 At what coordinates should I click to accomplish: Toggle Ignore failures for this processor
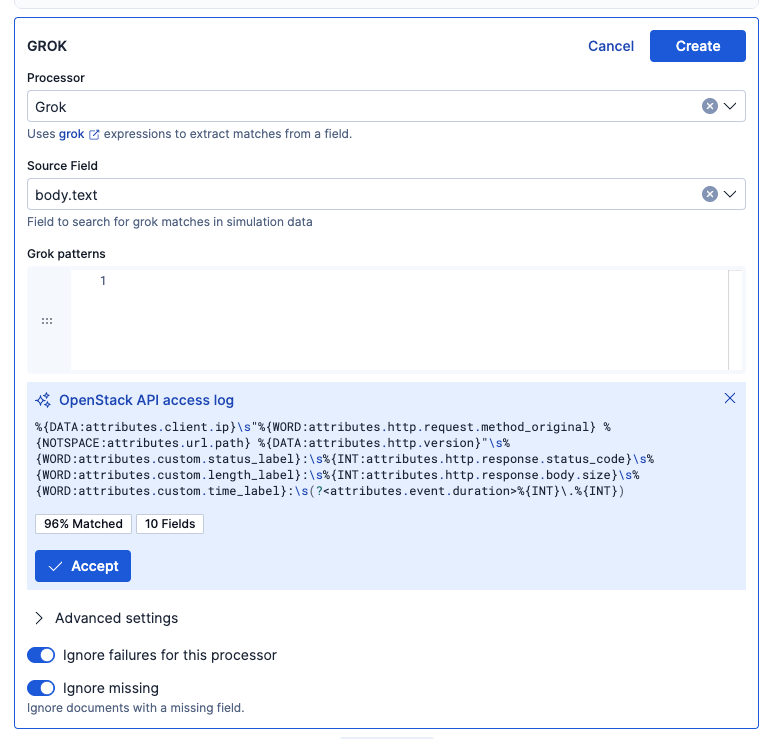point(41,655)
